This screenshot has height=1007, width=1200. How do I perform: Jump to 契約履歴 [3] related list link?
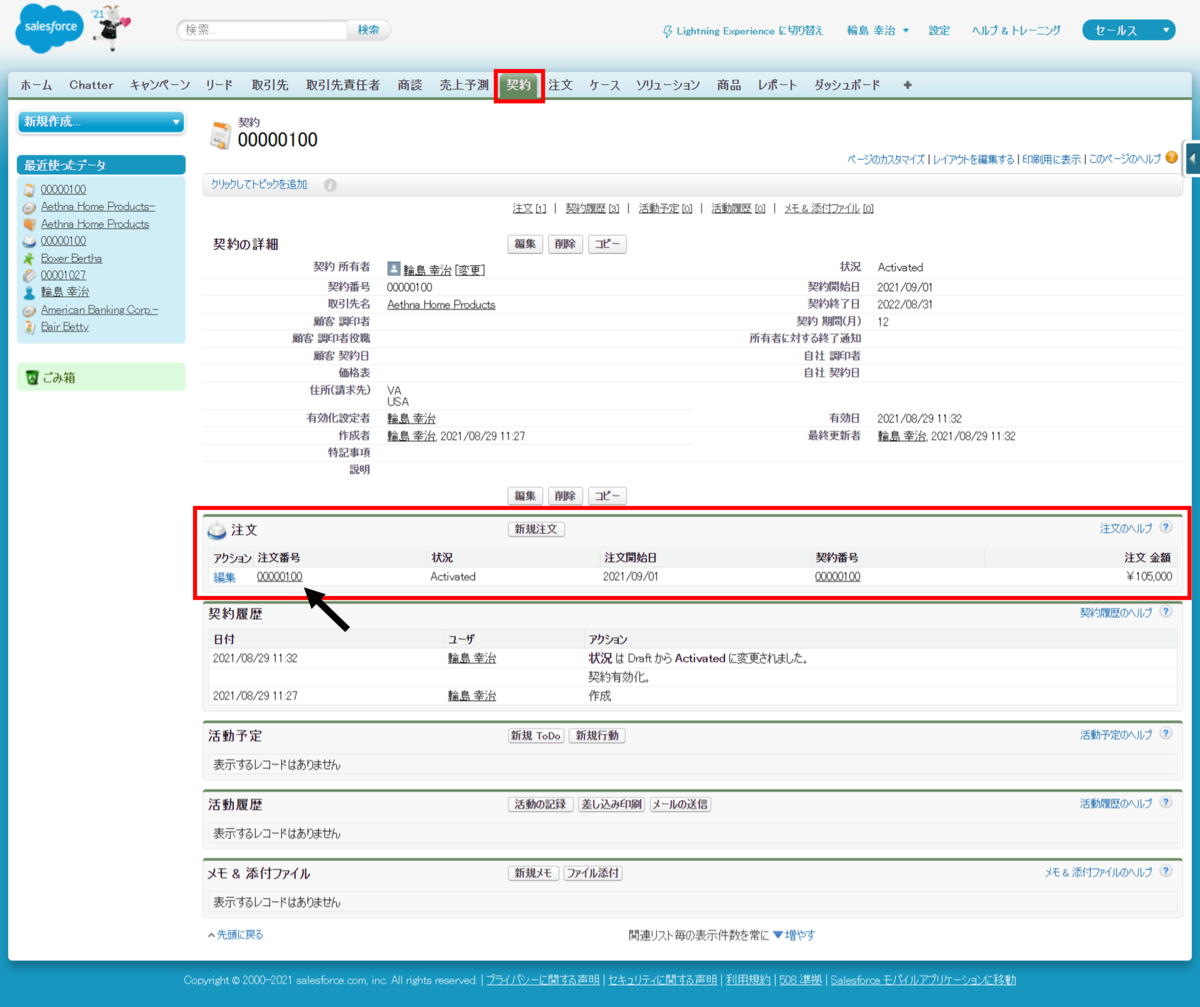[x=592, y=209]
